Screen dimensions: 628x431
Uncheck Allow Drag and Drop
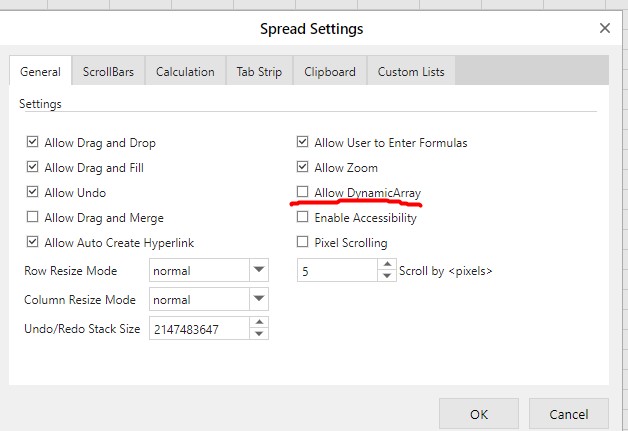point(33,143)
